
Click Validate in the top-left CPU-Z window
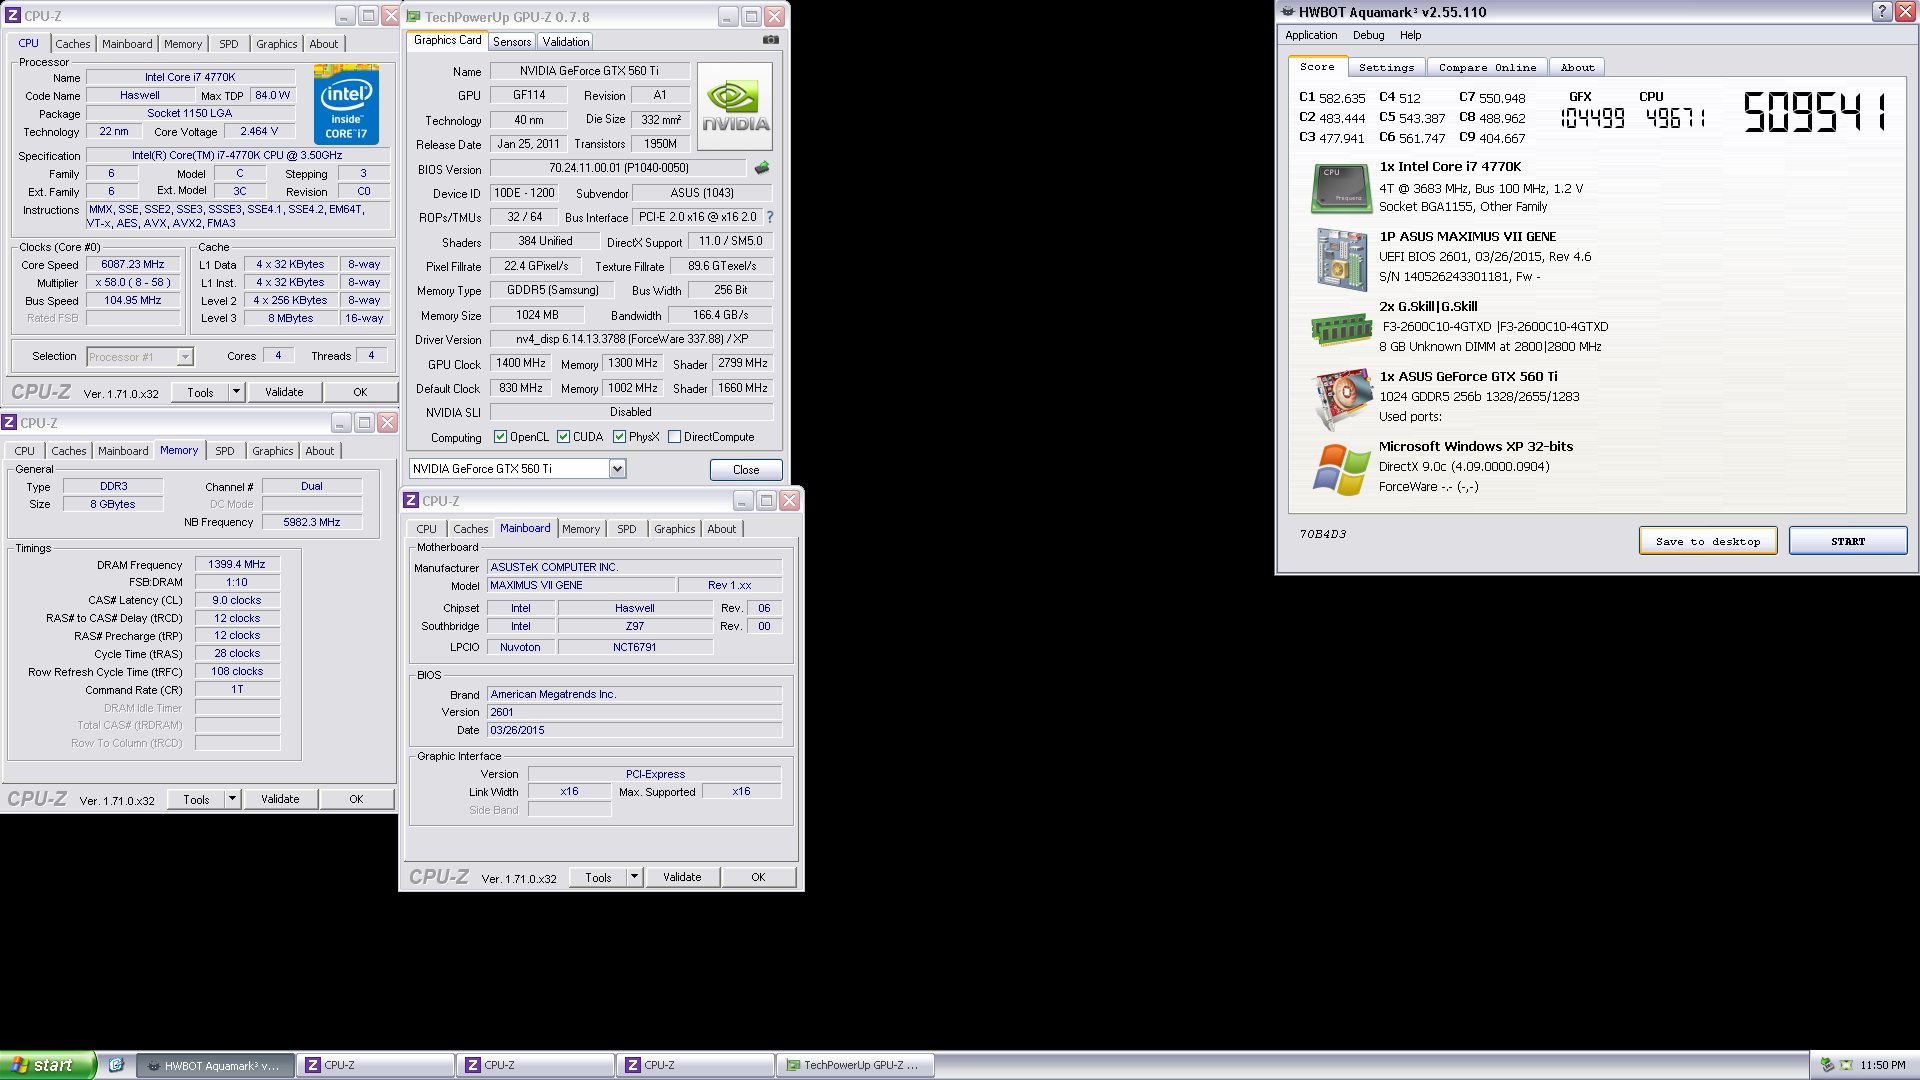284,392
